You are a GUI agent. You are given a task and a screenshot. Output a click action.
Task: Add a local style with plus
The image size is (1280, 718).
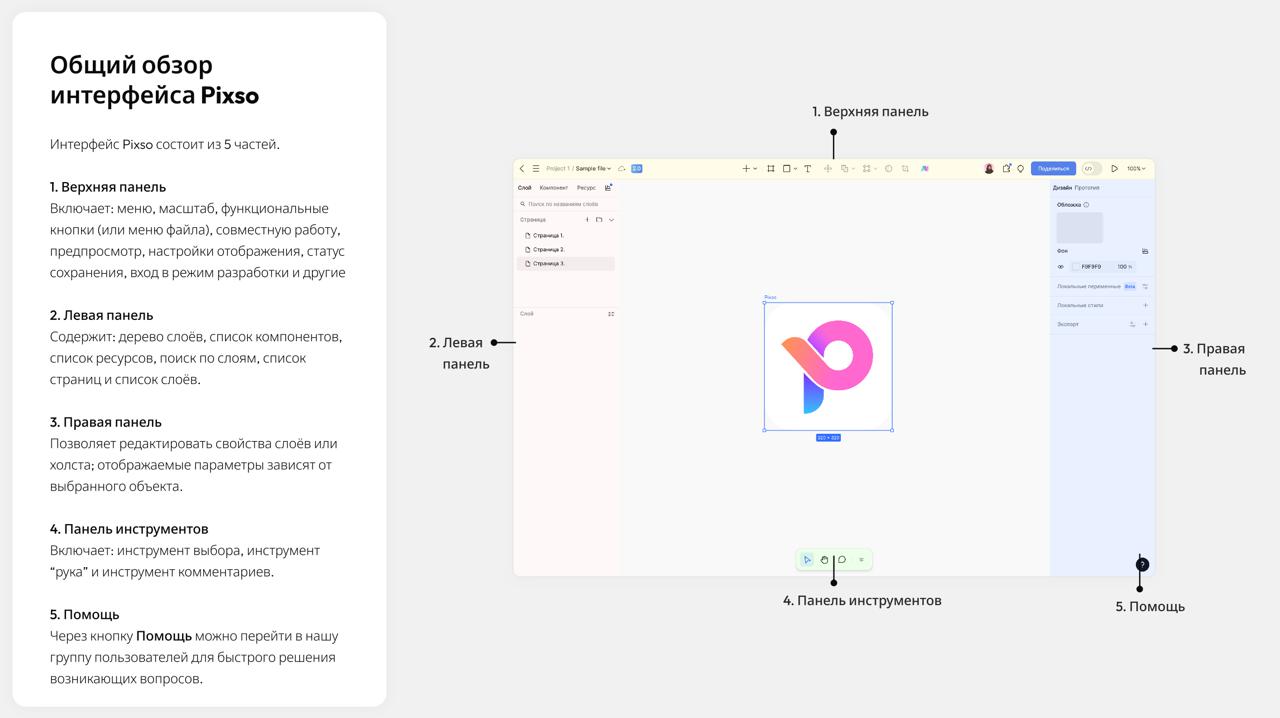(1145, 305)
